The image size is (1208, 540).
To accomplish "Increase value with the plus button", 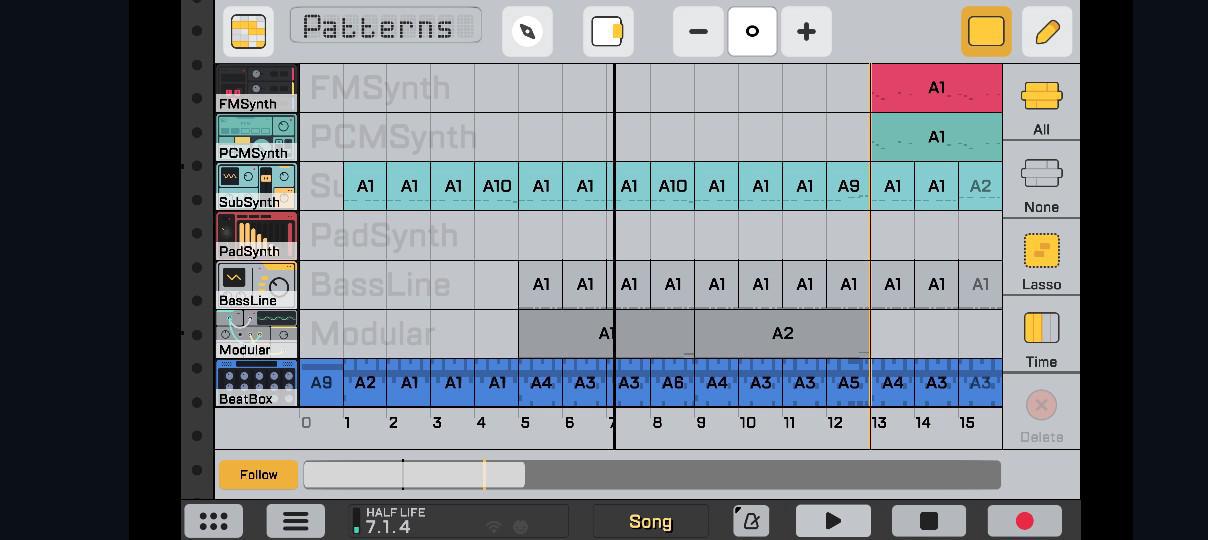I will pos(806,31).
